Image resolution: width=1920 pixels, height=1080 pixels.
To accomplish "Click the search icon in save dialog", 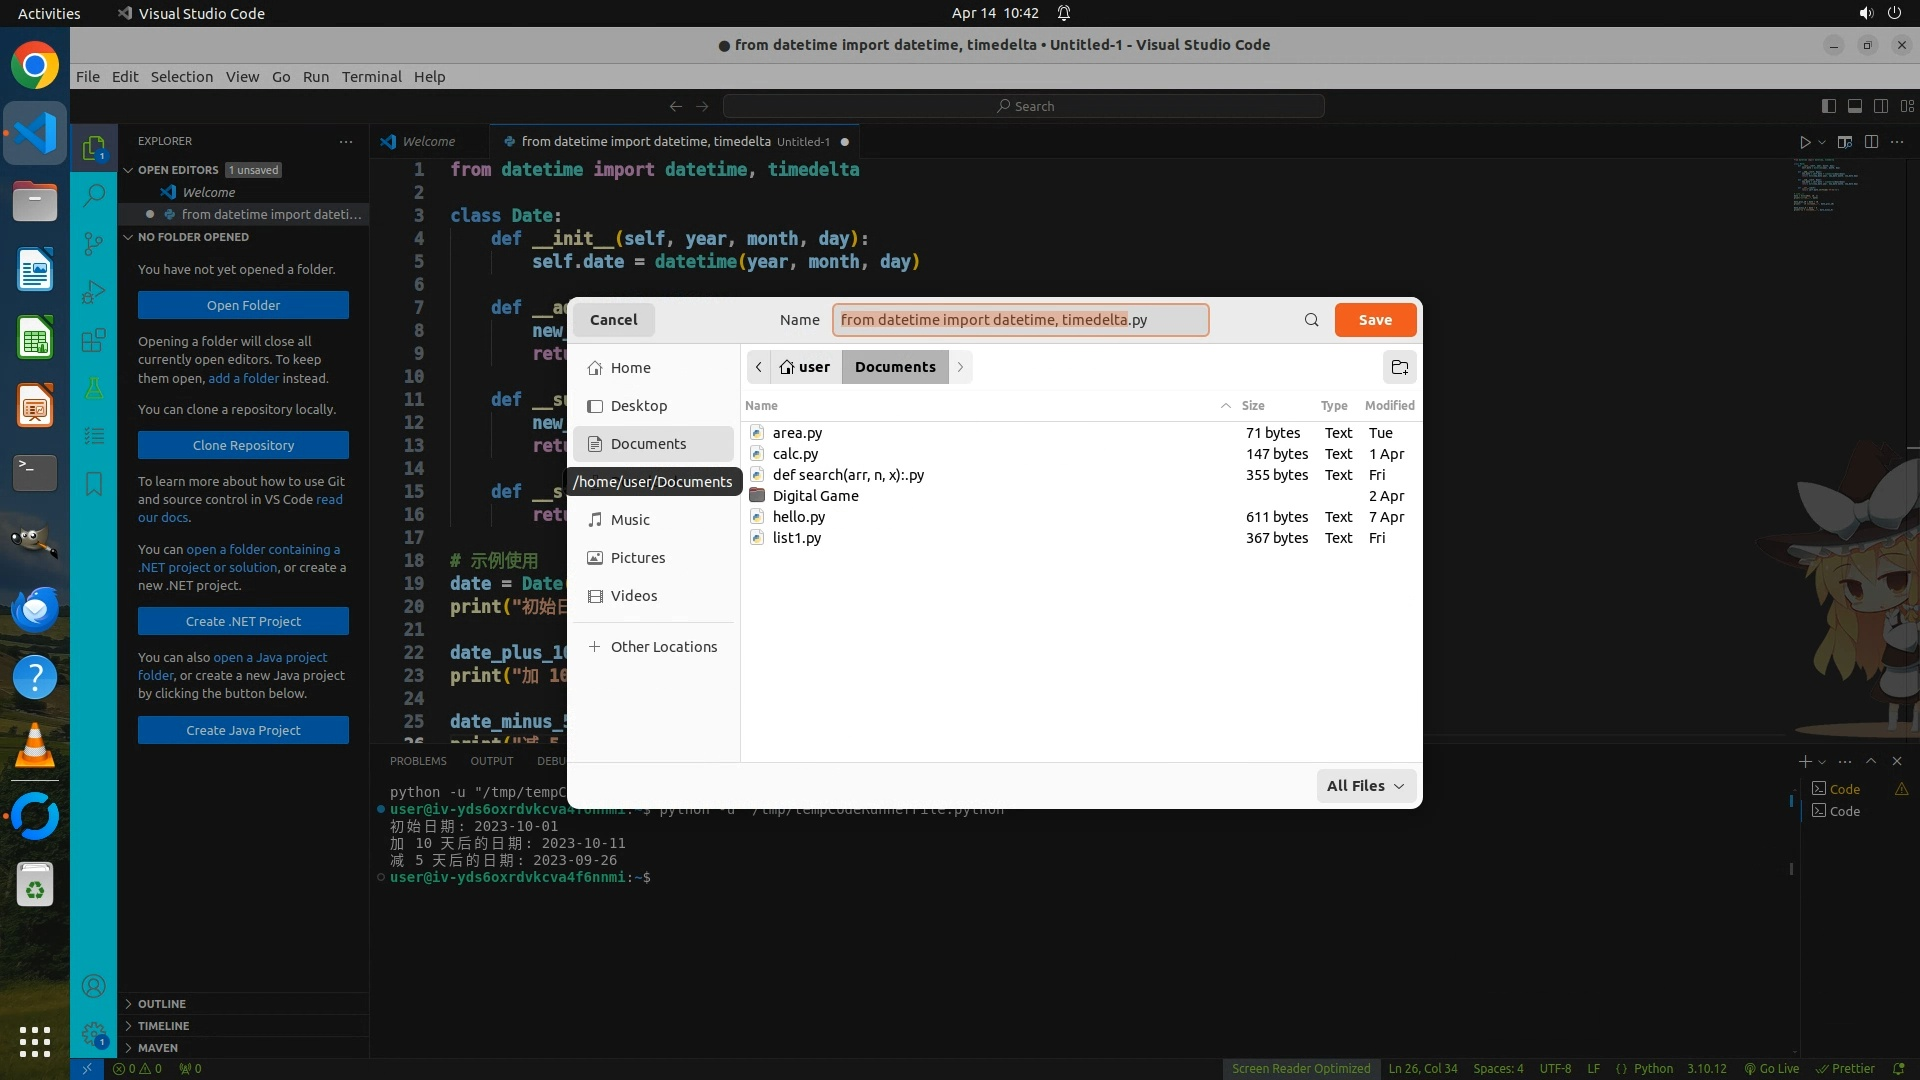I will [x=1311, y=320].
